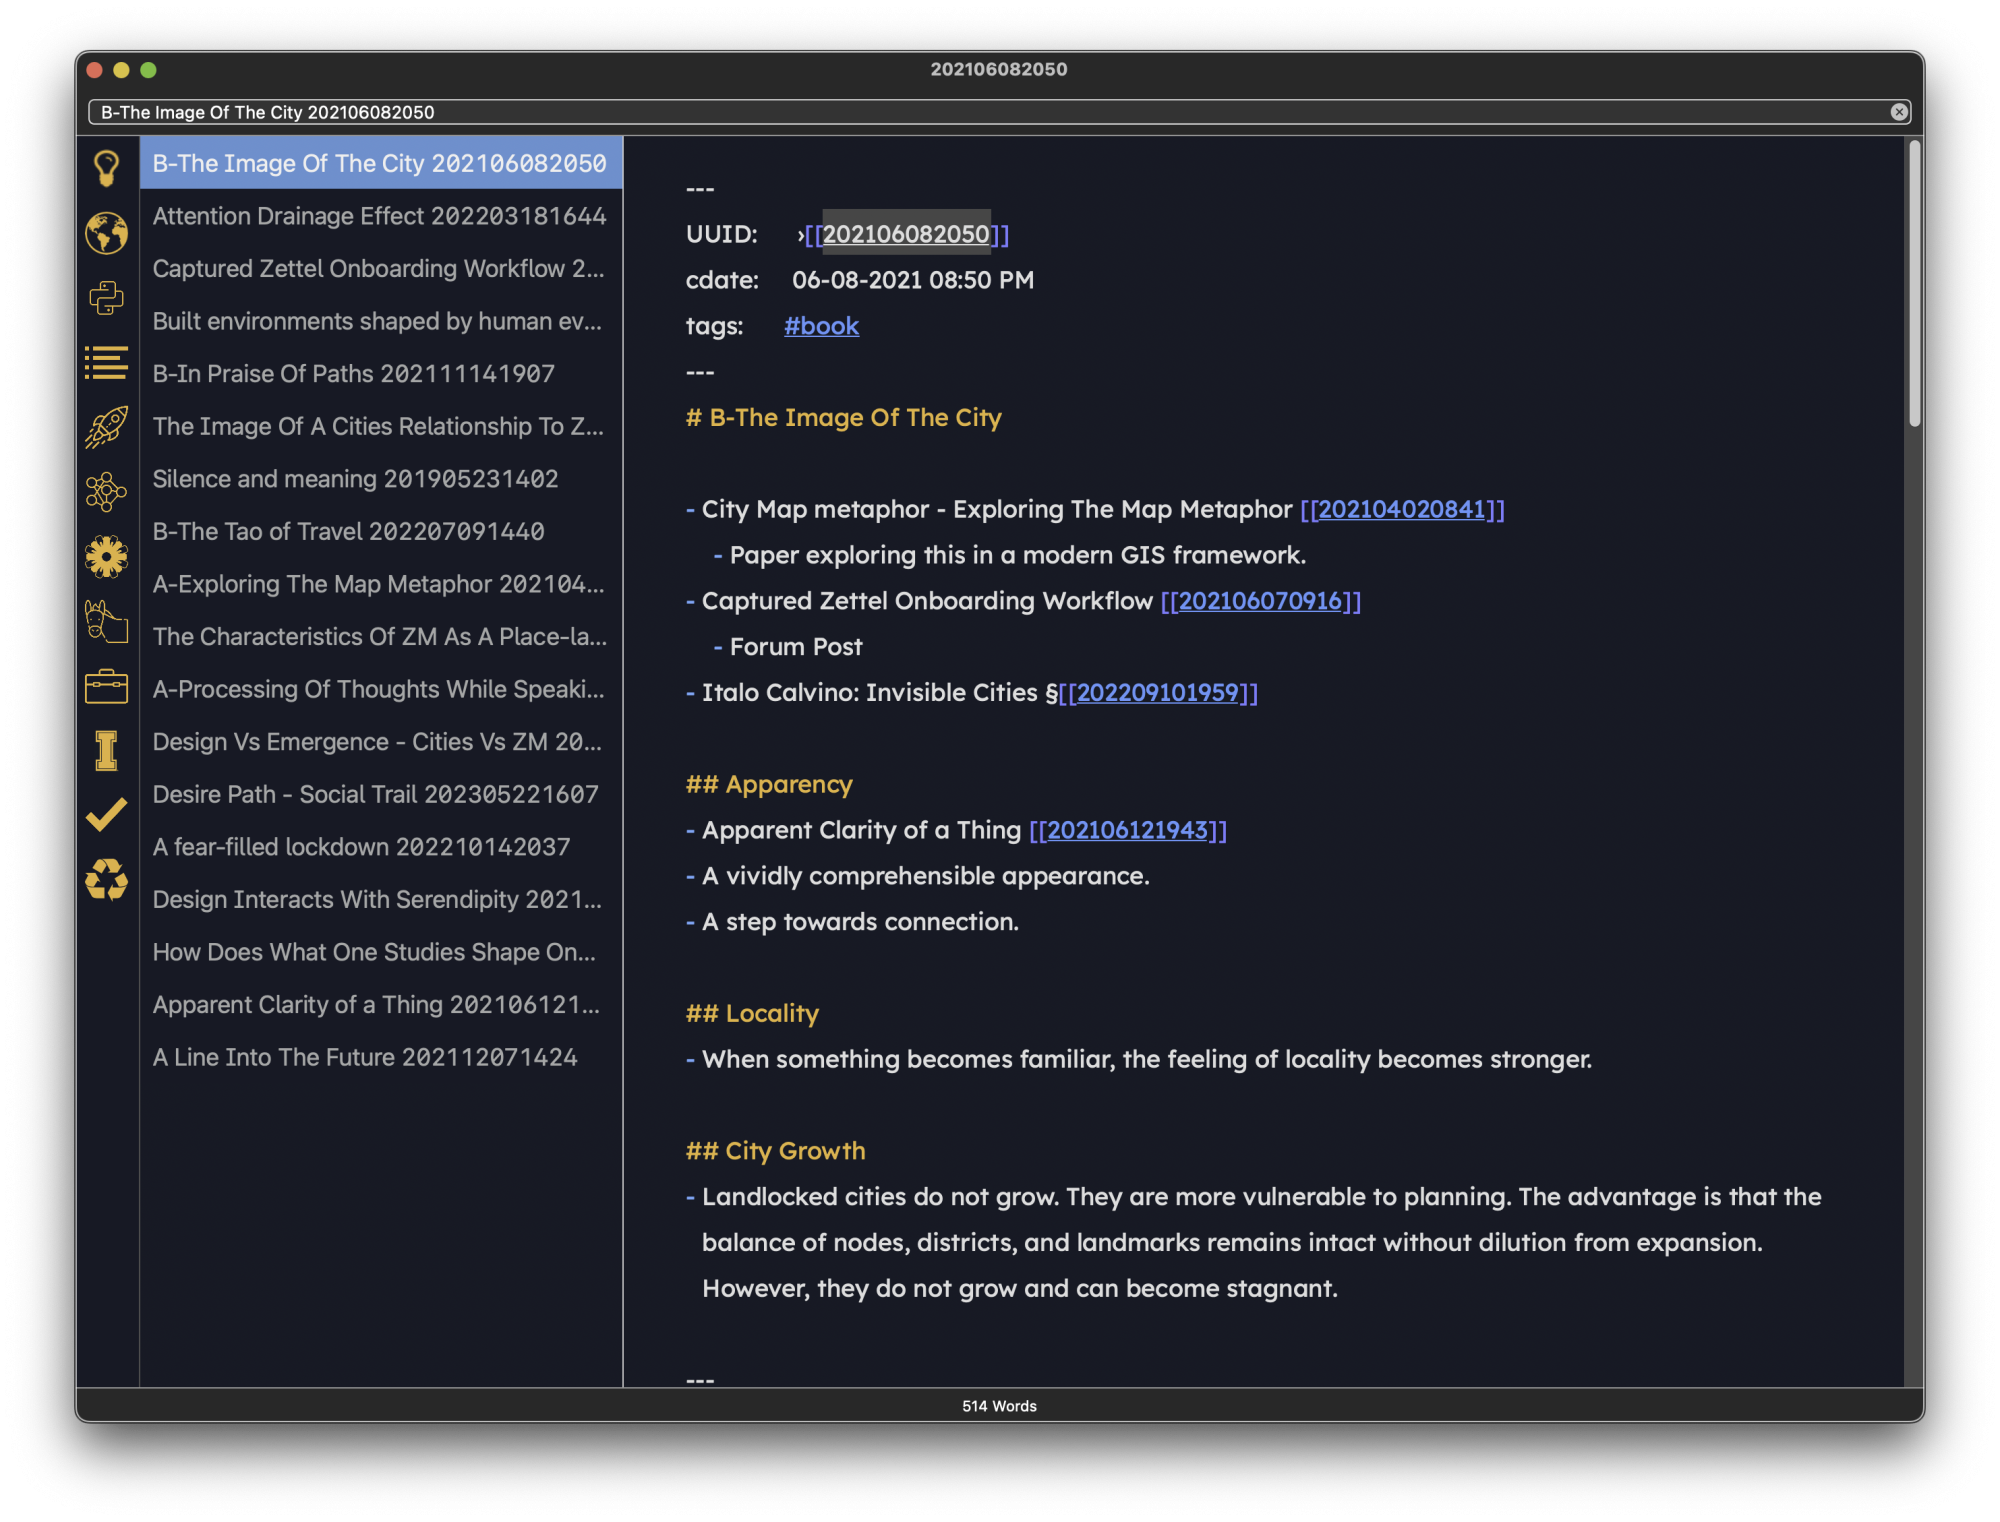Click the recycle icon in sidebar

point(106,880)
